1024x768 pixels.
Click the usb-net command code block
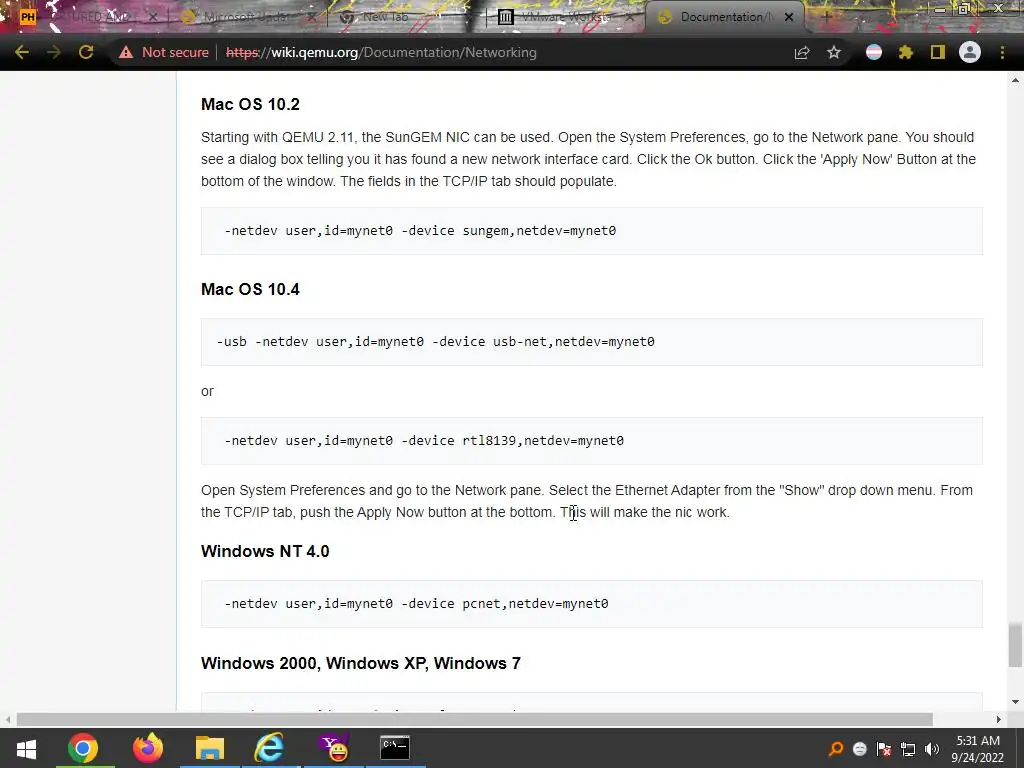[592, 342]
